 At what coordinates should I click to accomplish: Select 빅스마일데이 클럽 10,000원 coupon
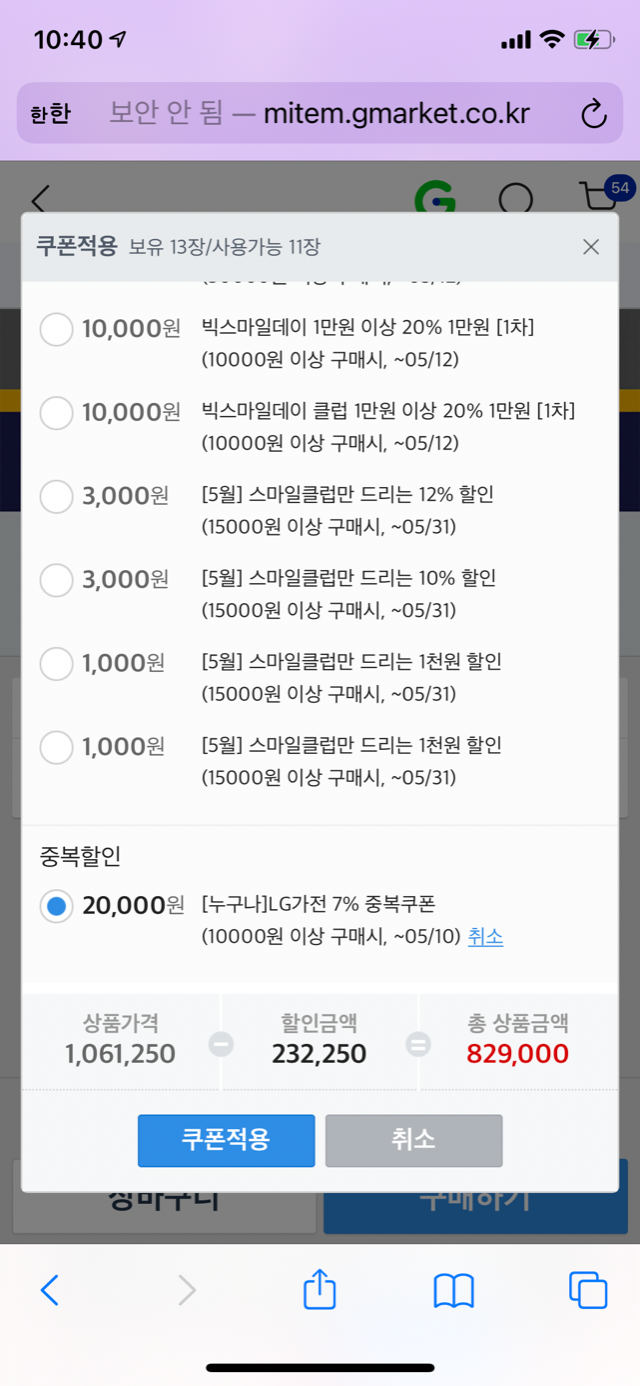click(x=56, y=412)
